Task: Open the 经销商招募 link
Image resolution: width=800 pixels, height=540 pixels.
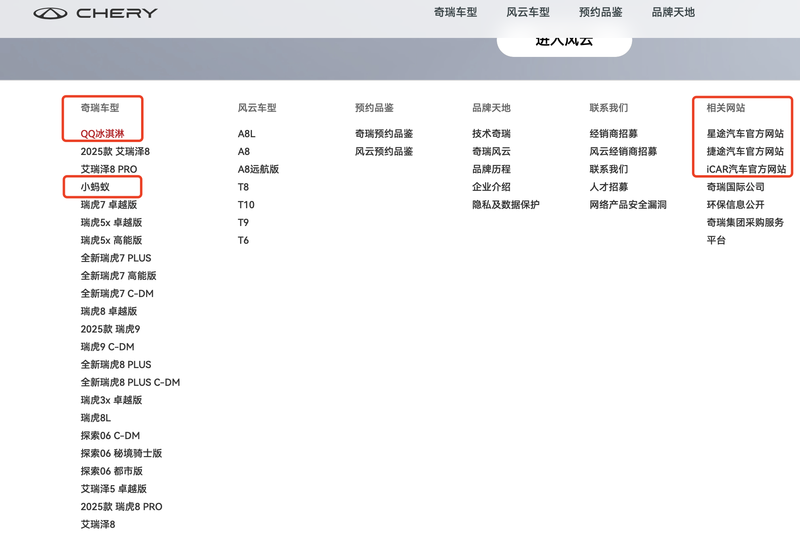Action: [614, 134]
